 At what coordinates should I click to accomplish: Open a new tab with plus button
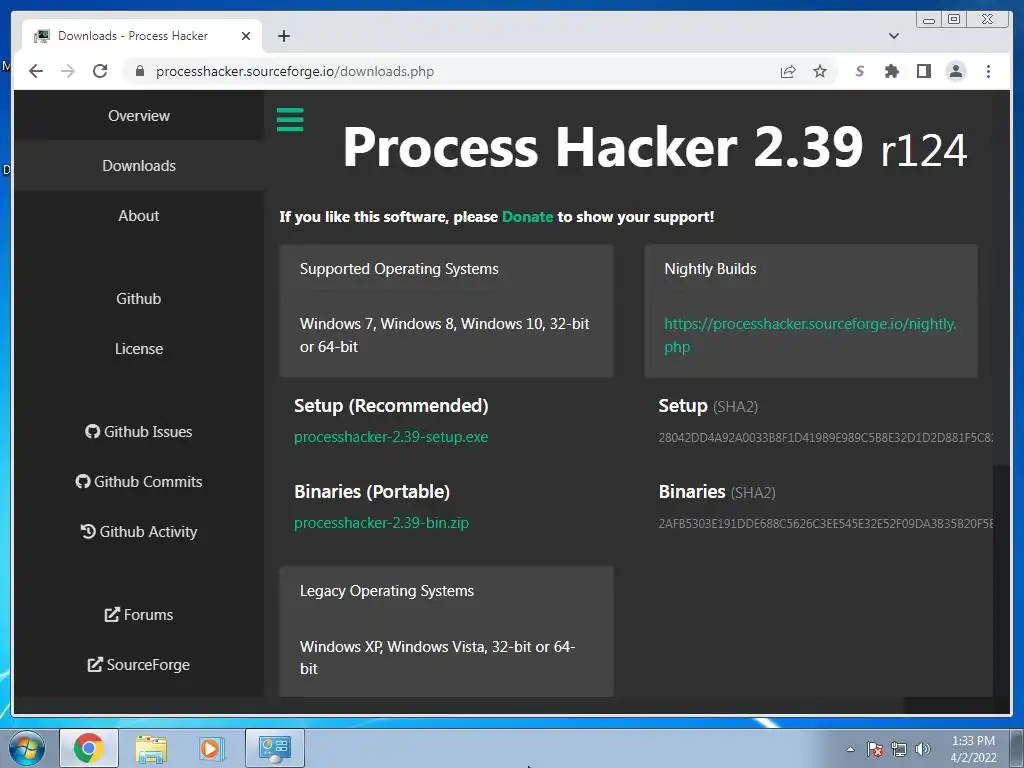(x=283, y=36)
